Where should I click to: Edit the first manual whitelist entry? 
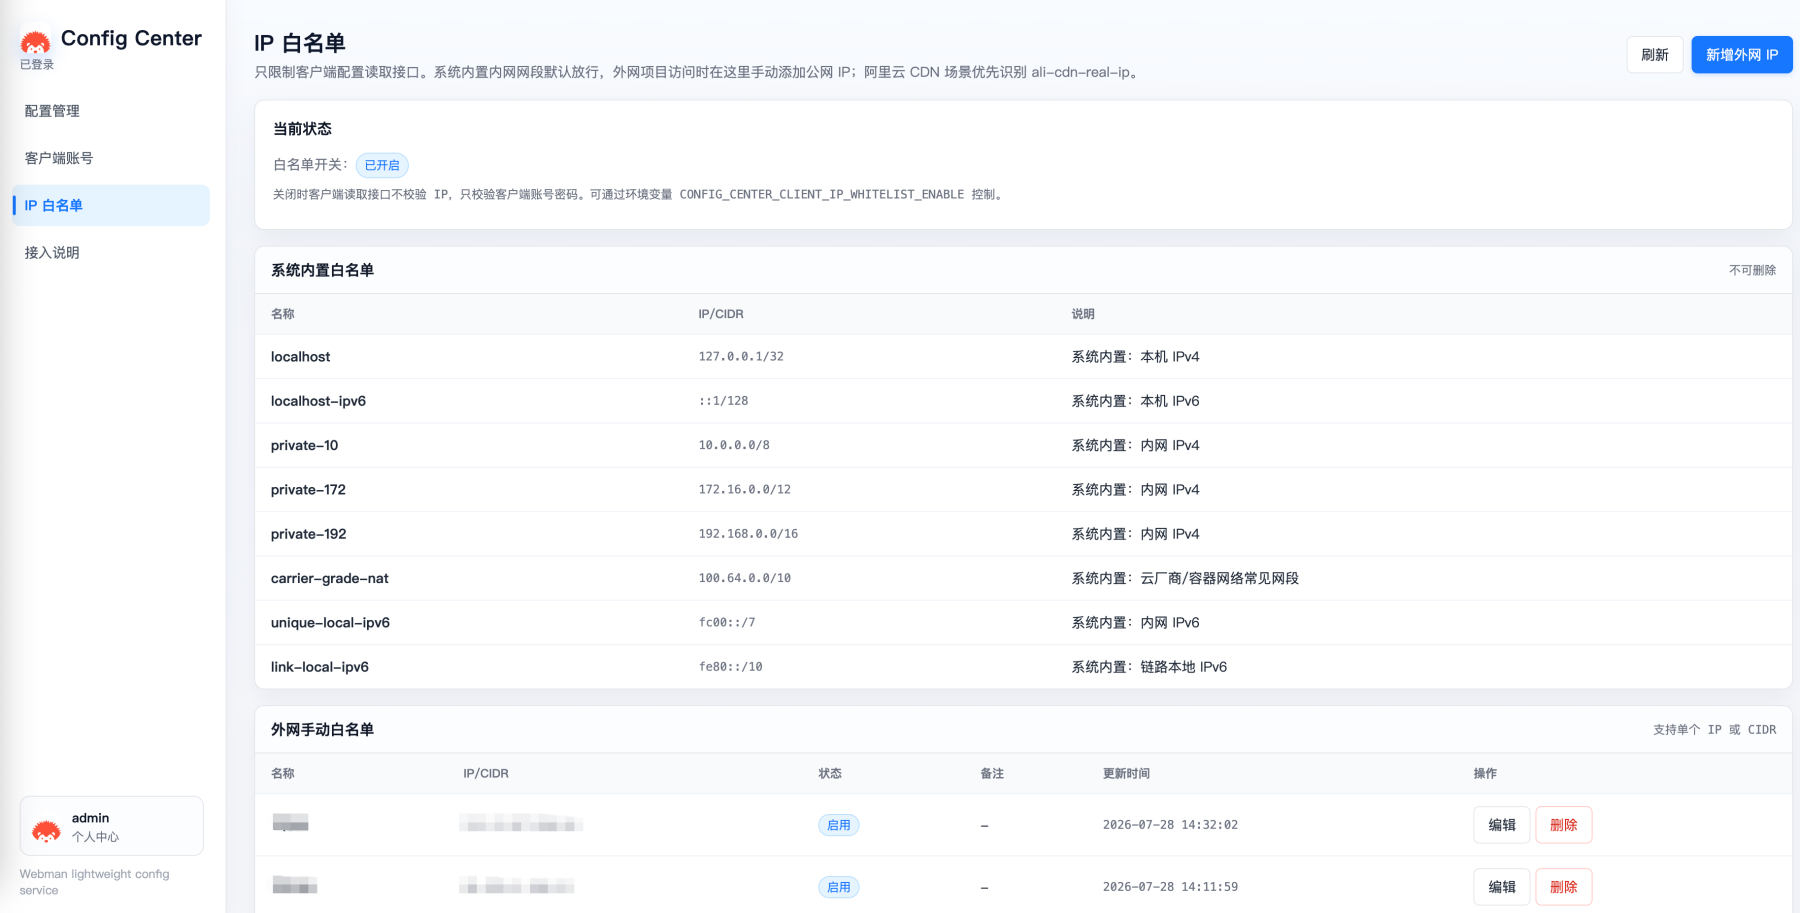point(1502,825)
